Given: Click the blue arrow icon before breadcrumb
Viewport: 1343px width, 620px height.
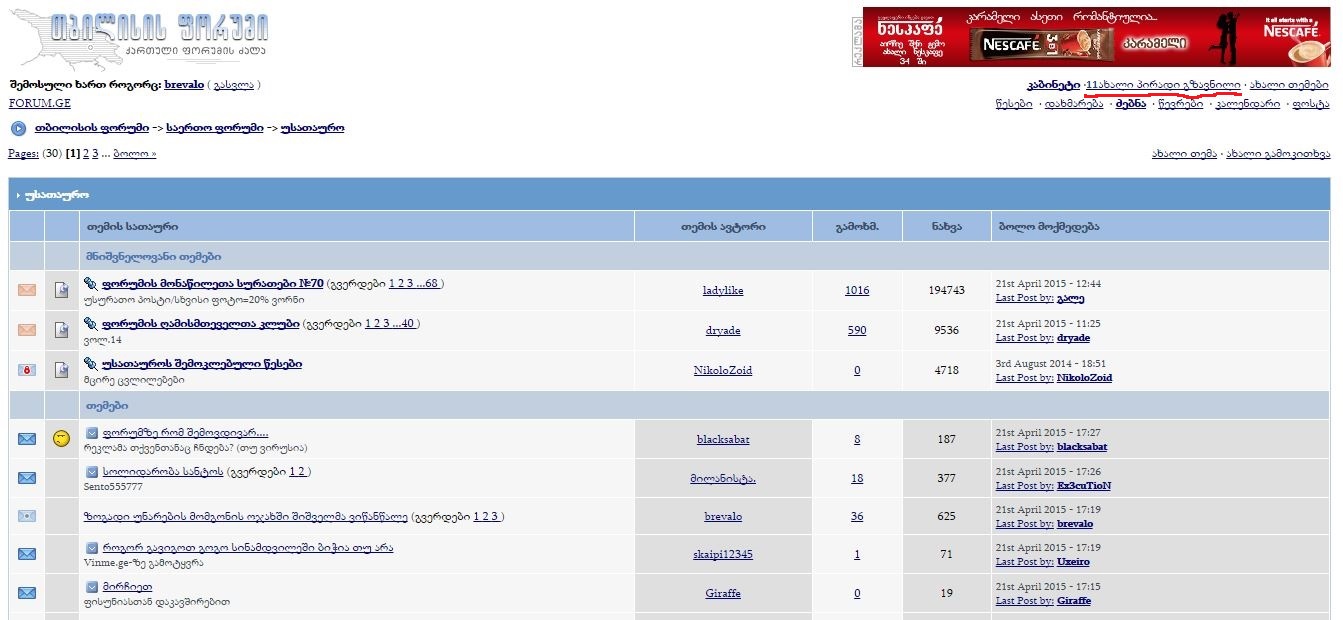Looking at the screenshot, I should (x=18, y=128).
